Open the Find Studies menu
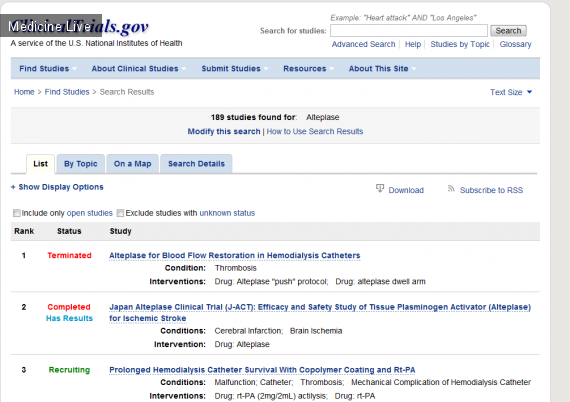The height and width of the screenshot is (402, 570). (48, 69)
